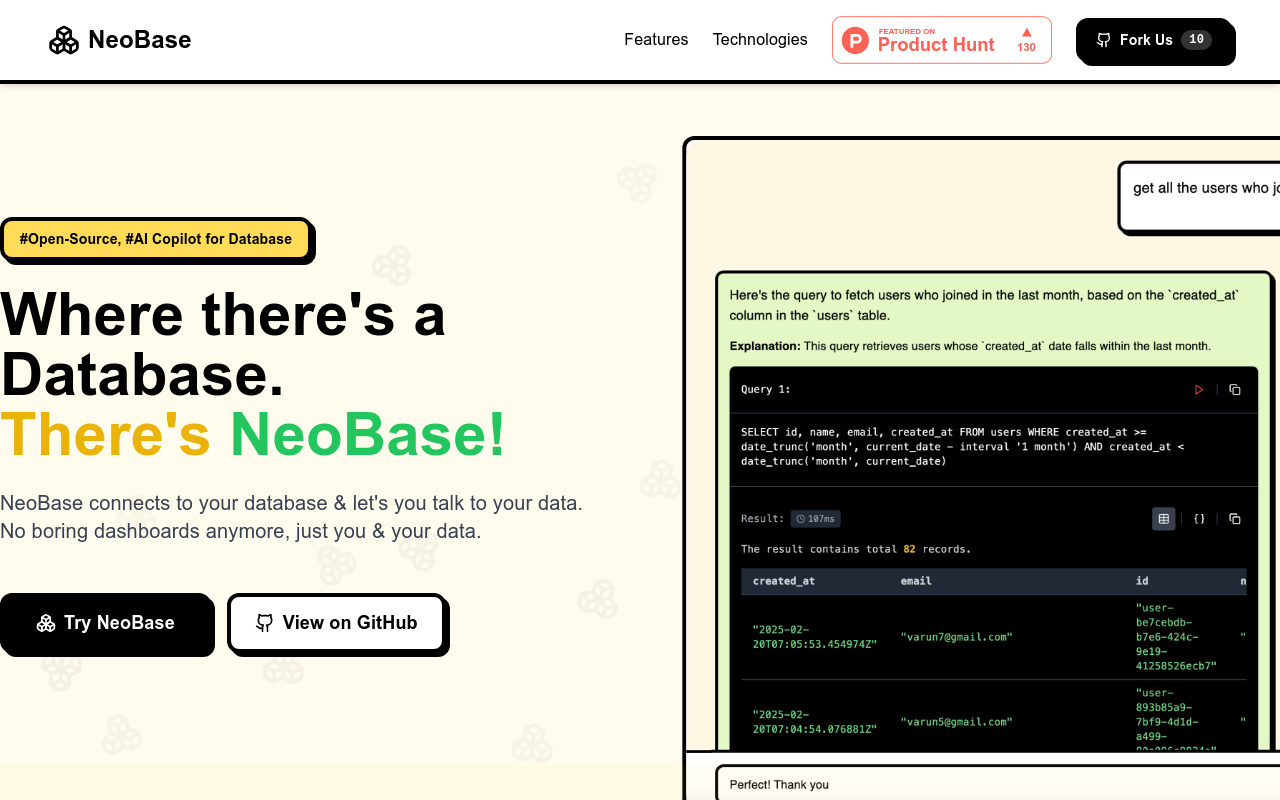The image size is (1280, 800).
Task: Open the Product Hunt featured badge
Action: pos(942,40)
